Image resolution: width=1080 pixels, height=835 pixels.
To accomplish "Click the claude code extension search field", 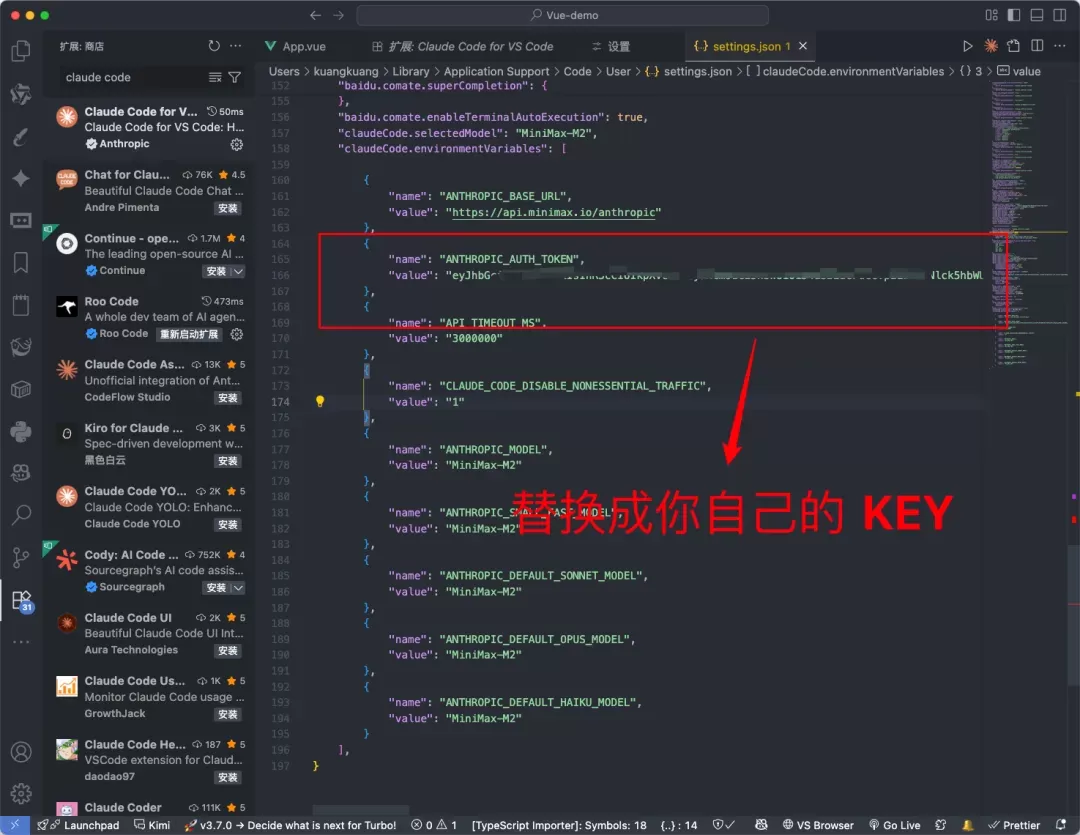I will click(134, 77).
